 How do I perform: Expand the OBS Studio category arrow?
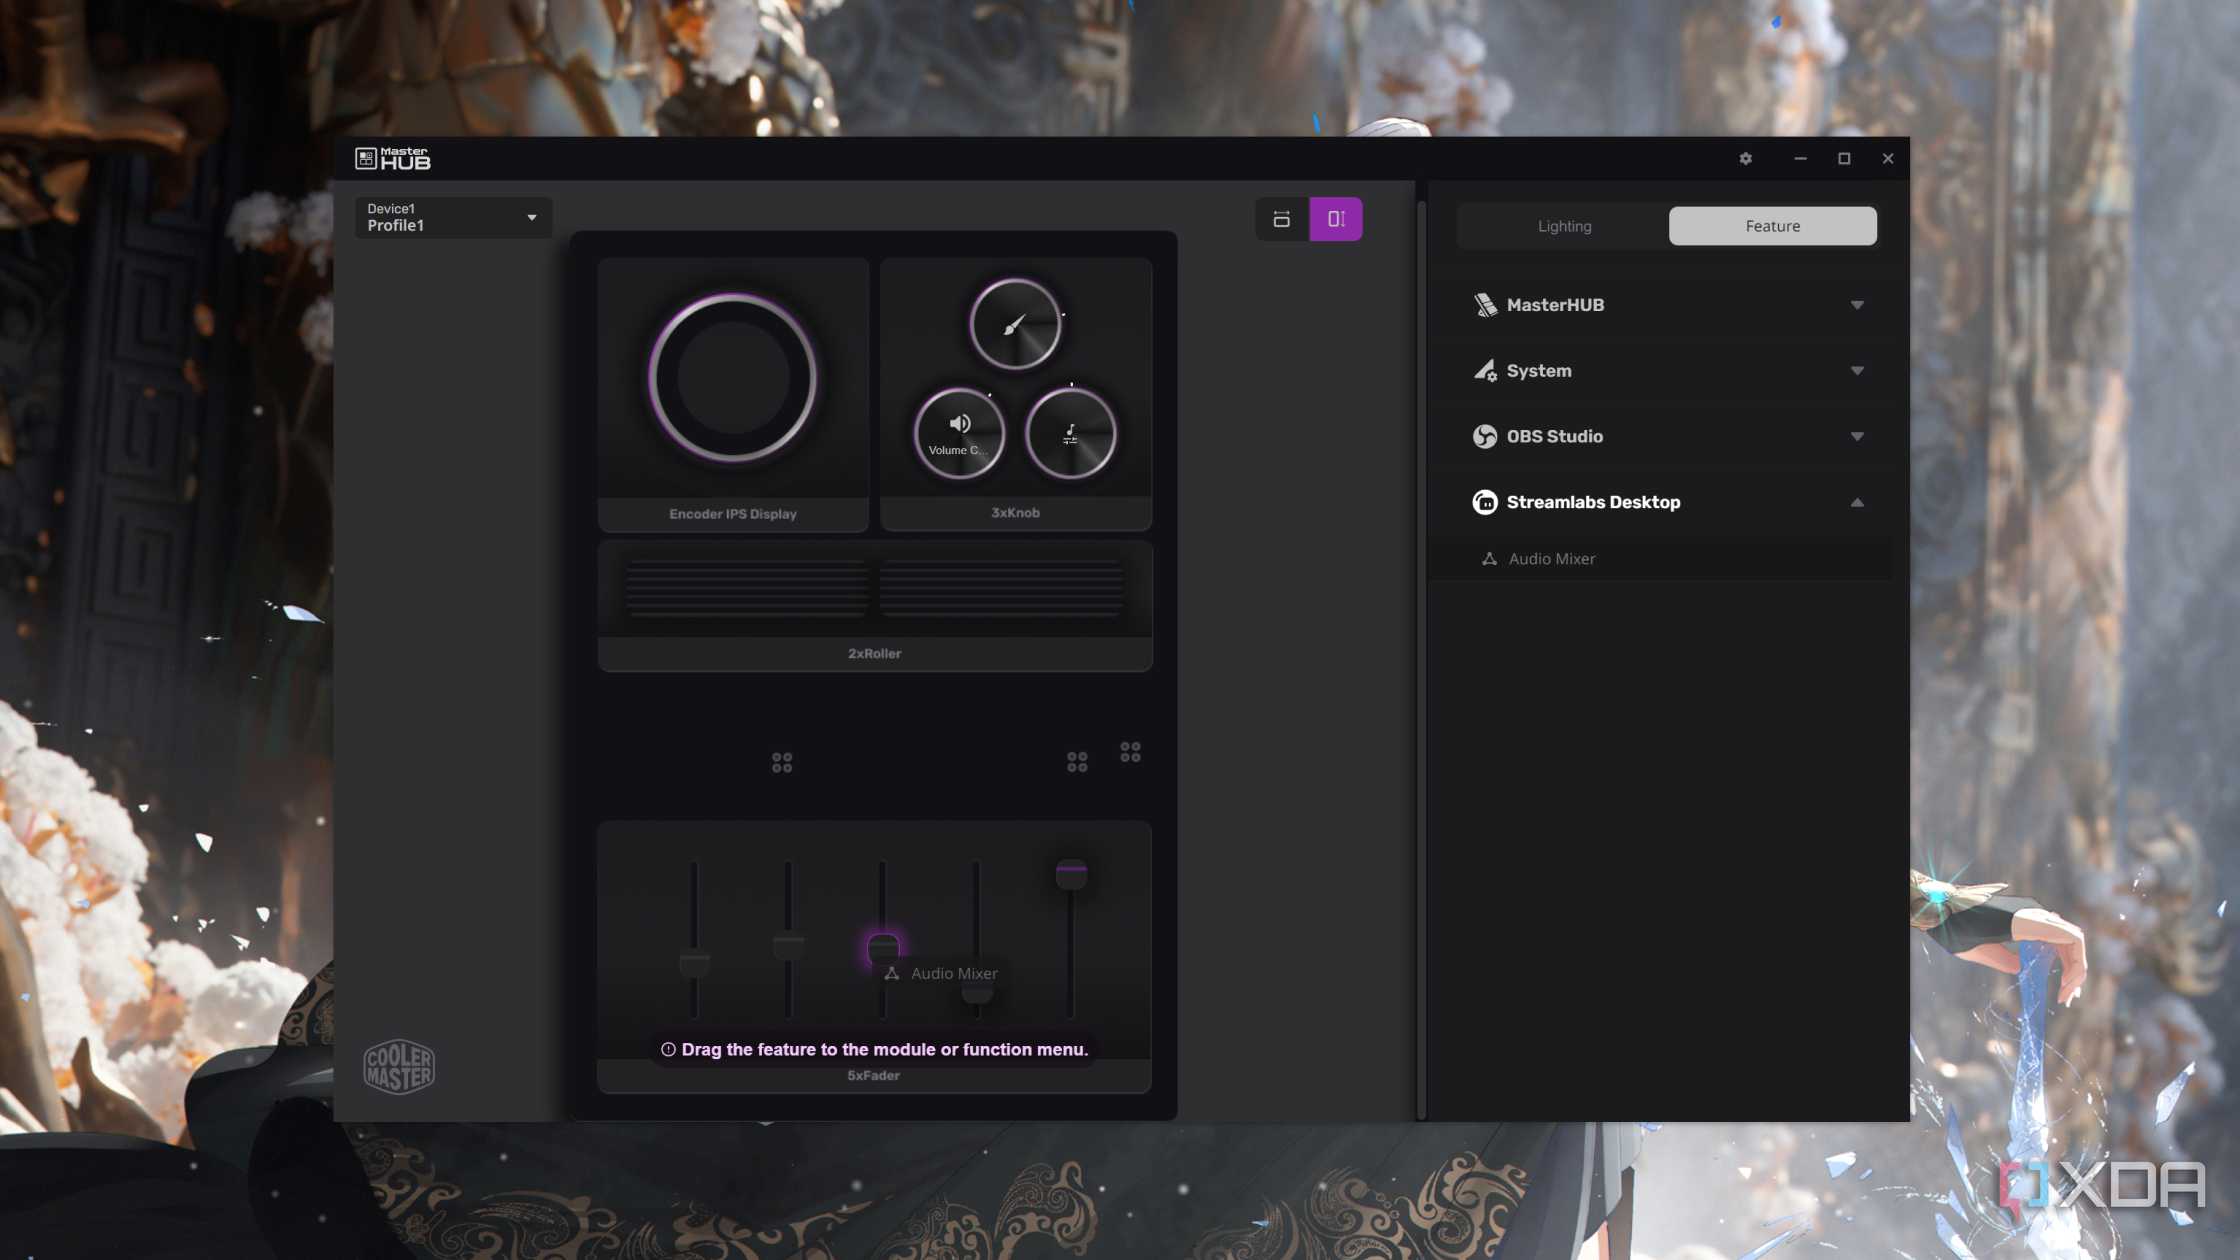point(1856,437)
